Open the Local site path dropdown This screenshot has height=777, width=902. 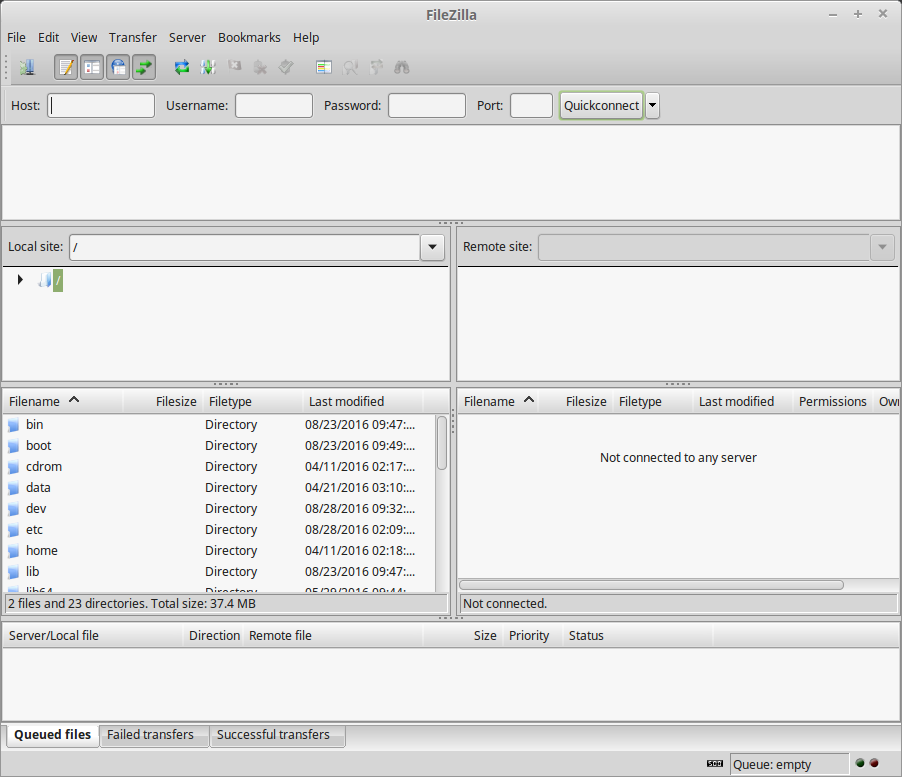(x=432, y=247)
